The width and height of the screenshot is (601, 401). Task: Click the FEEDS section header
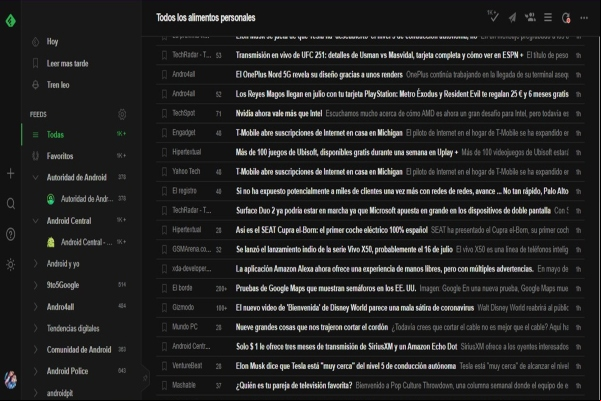[38, 114]
